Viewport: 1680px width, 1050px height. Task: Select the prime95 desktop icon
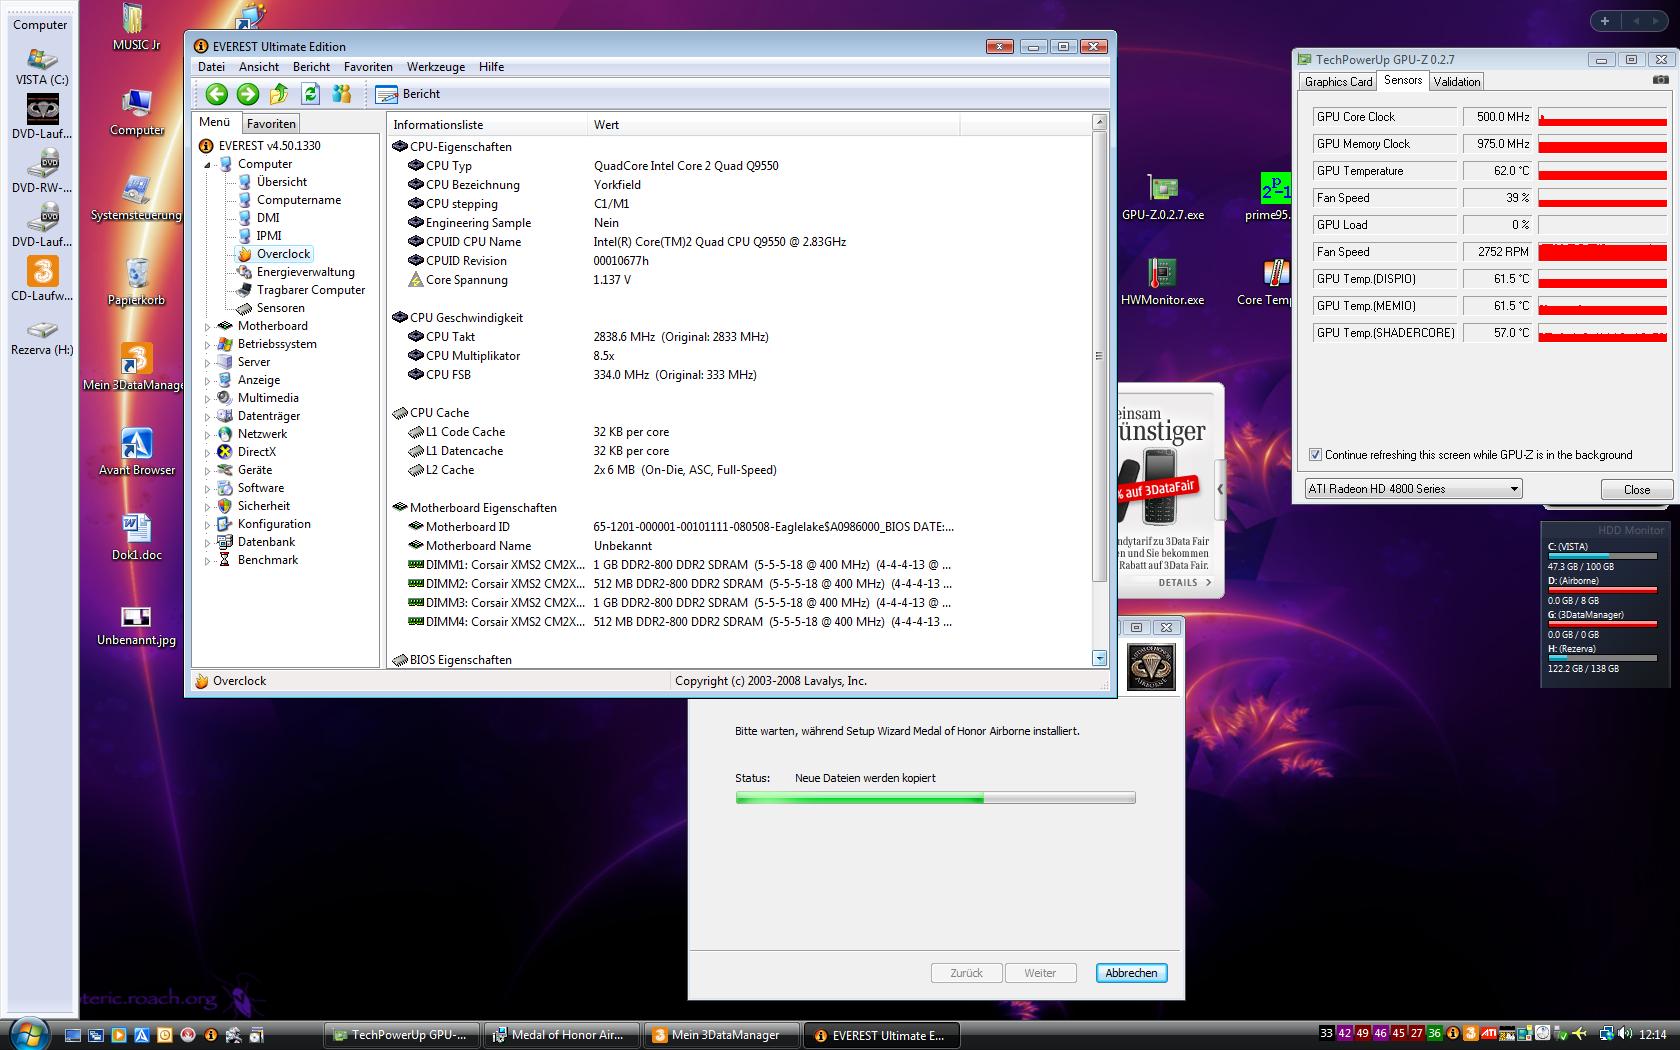click(x=1268, y=197)
